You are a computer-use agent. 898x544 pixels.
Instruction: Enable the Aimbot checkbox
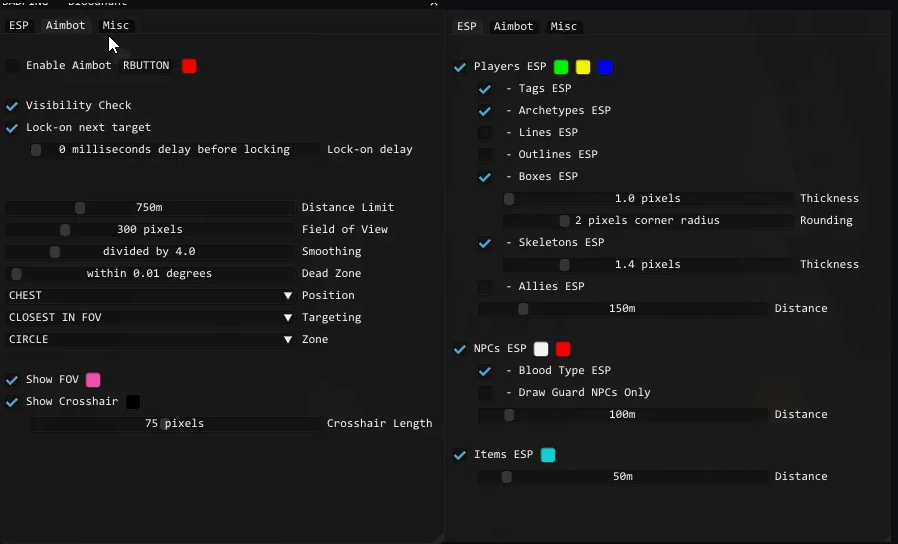tap(12, 66)
